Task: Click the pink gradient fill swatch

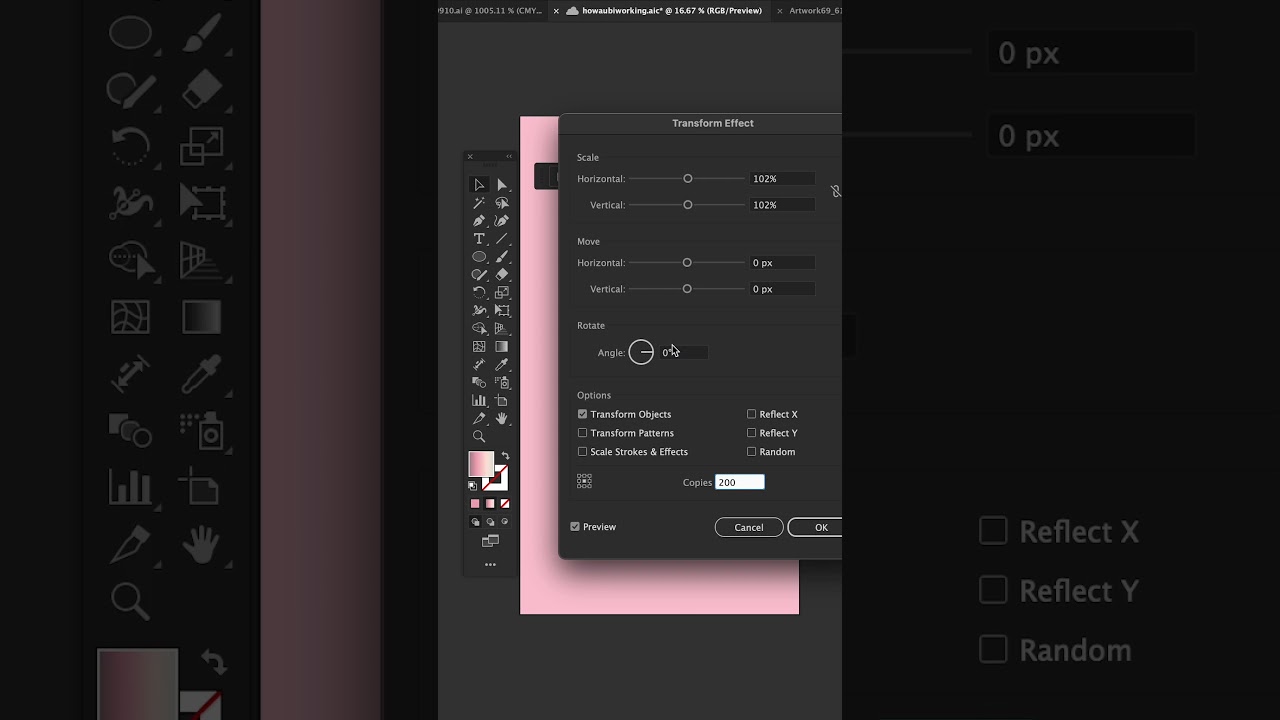Action: pos(480,463)
